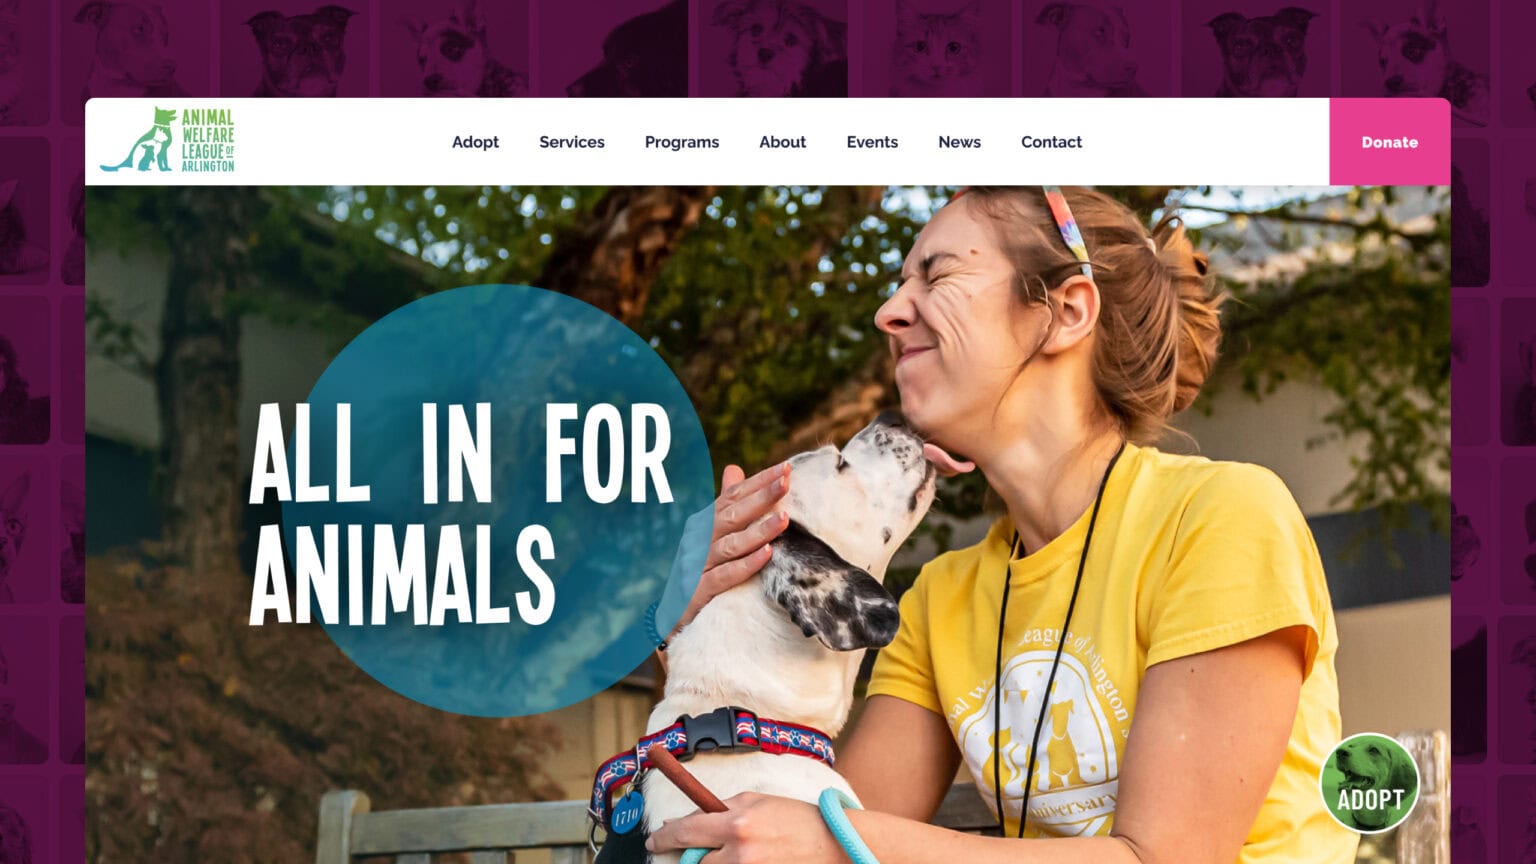The width and height of the screenshot is (1536, 864).
Task: Click the pink Donate button
Action: click(1389, 142)
